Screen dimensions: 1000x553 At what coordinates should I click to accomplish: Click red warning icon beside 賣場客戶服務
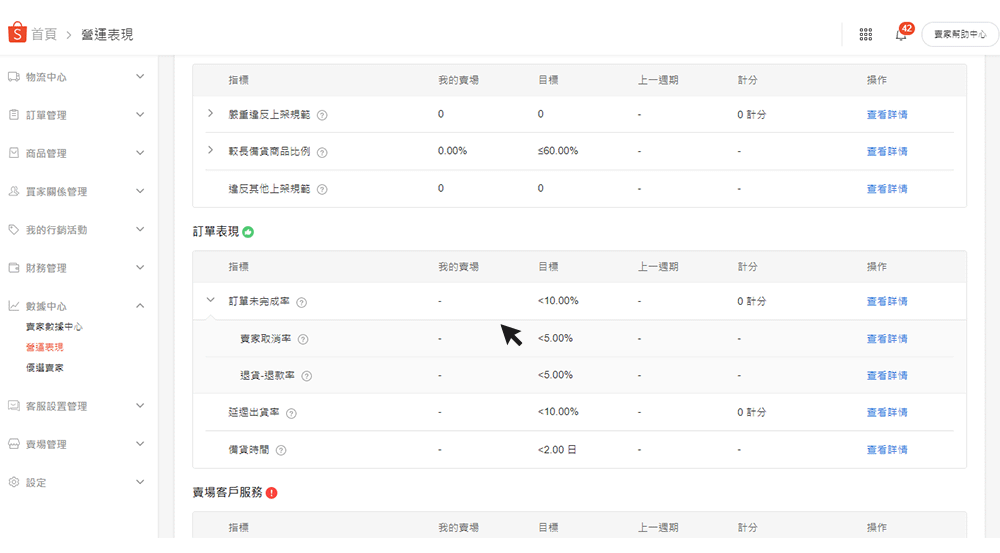272,493
